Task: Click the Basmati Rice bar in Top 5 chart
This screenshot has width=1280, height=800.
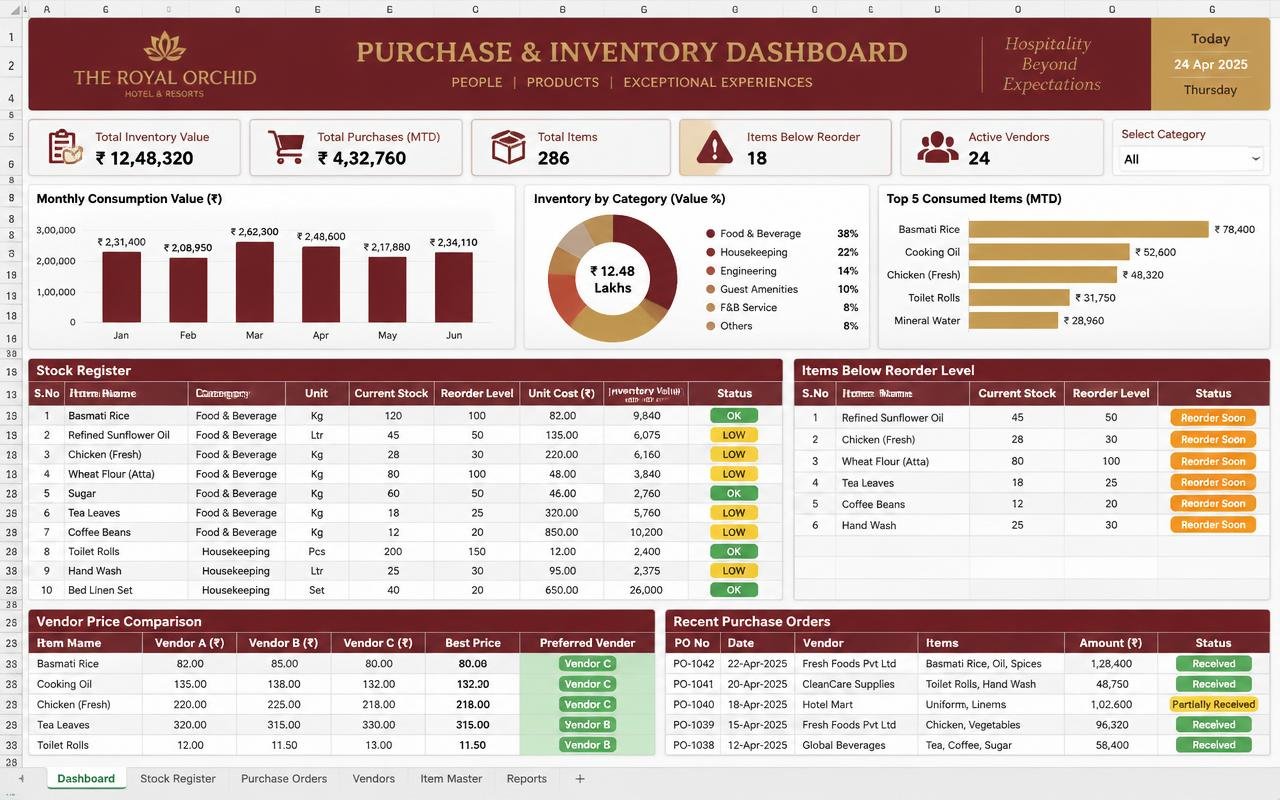Action: point(1088,229)
